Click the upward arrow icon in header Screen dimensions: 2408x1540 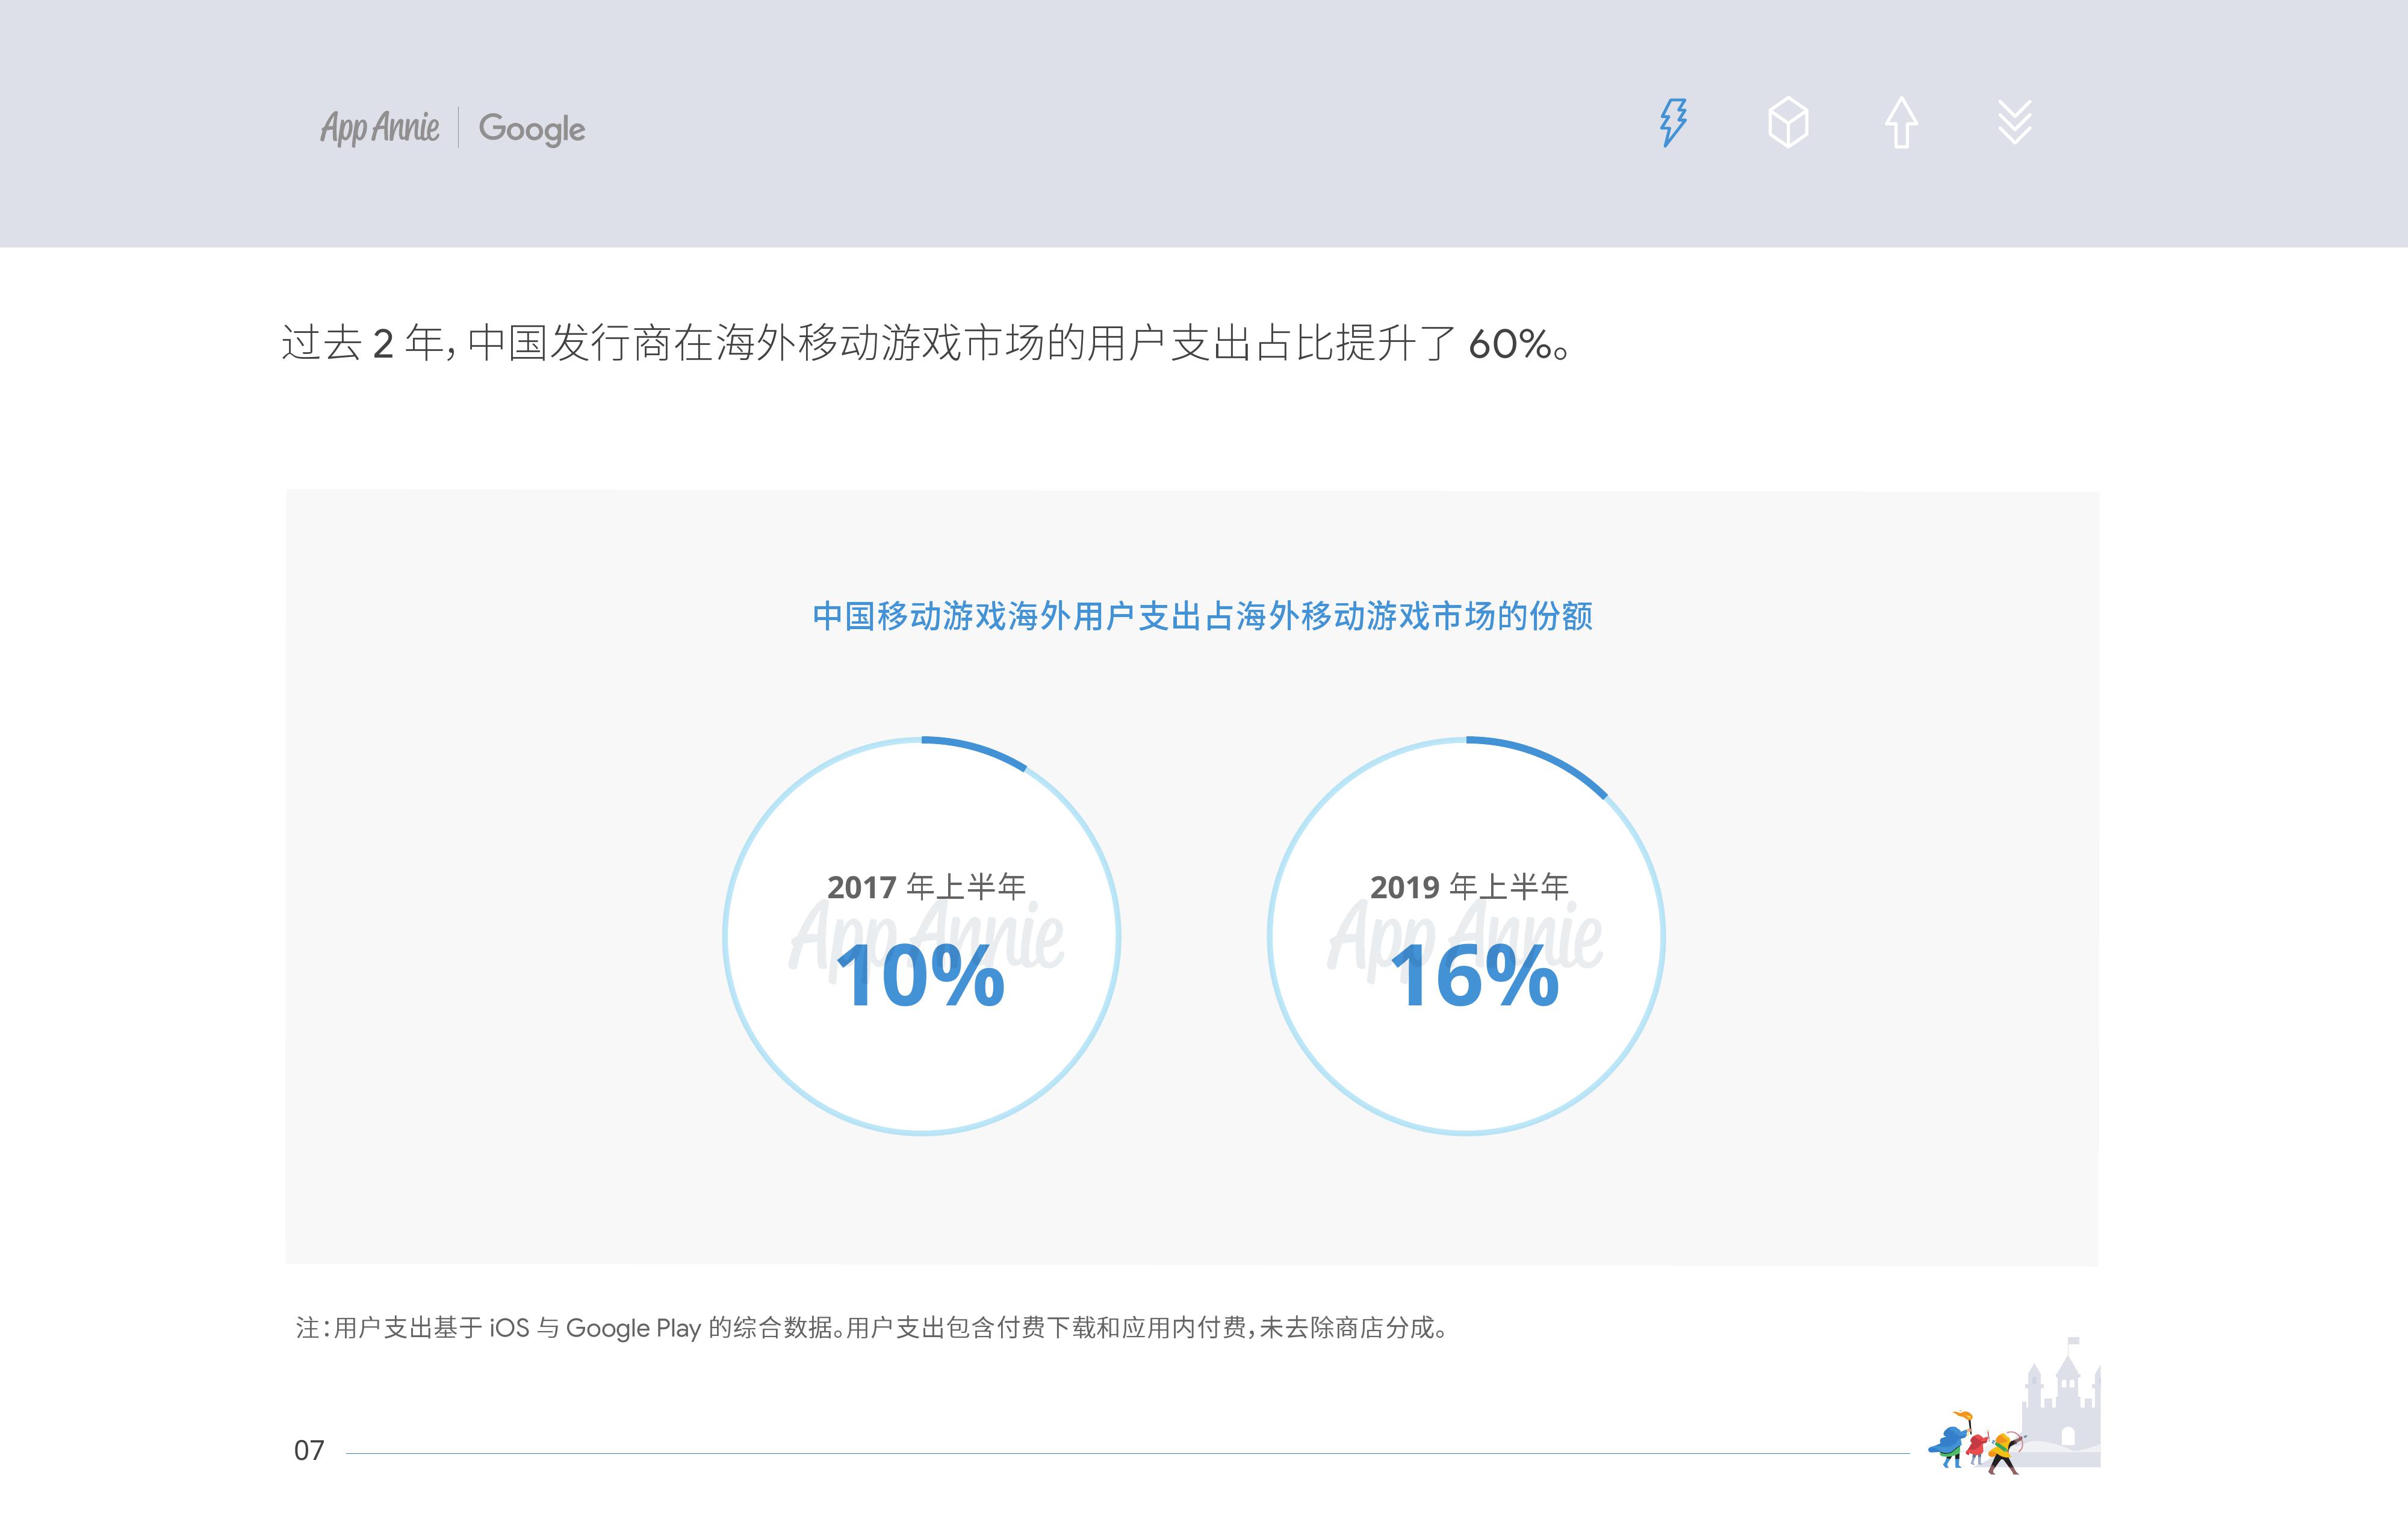tap(1901, 123)
